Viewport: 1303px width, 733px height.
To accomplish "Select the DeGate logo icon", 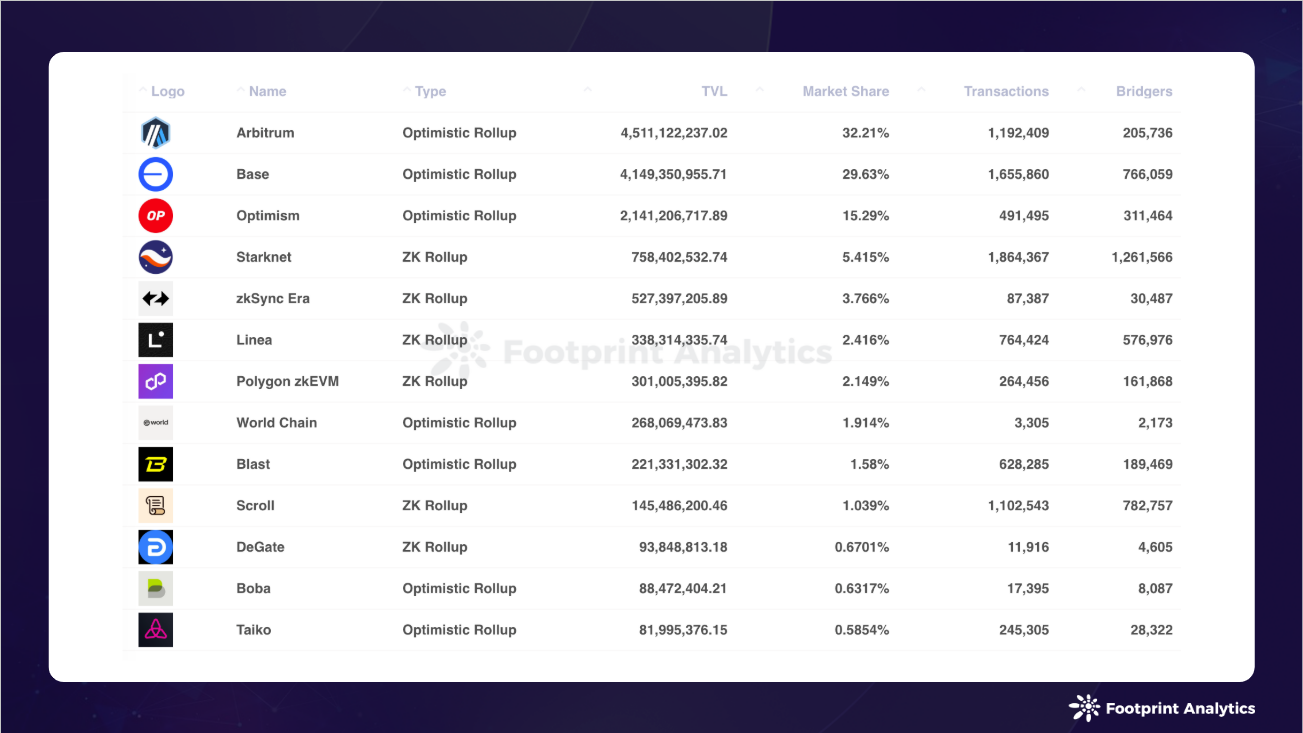I will point(155,547).
